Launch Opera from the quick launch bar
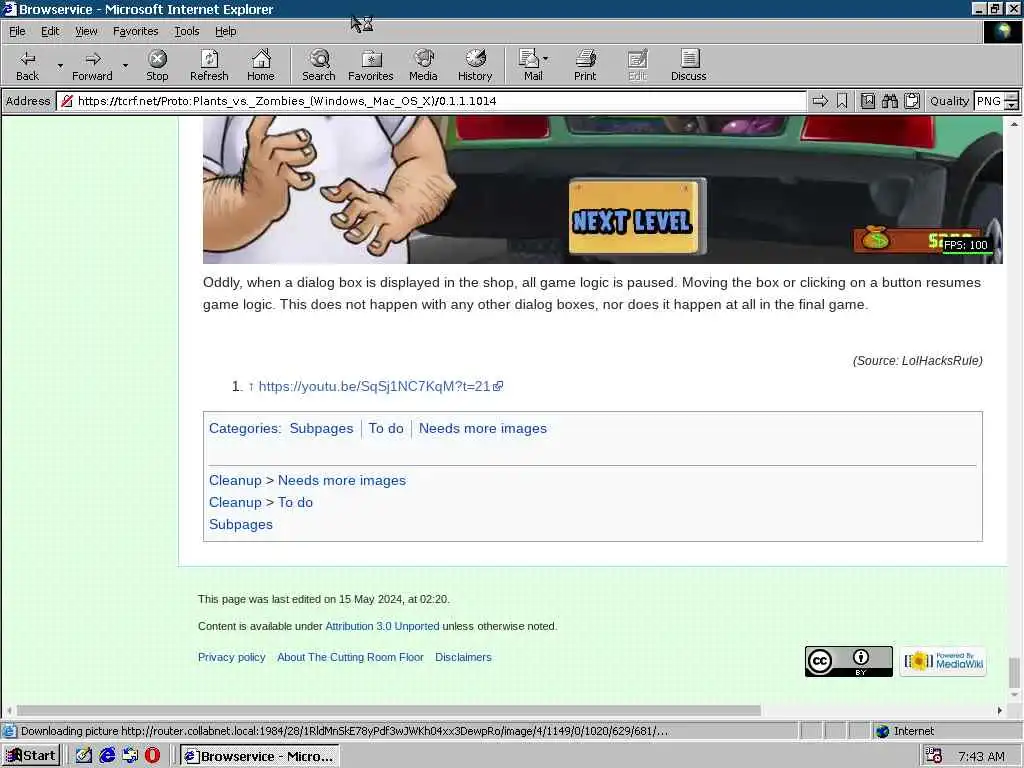 [152, 756]
